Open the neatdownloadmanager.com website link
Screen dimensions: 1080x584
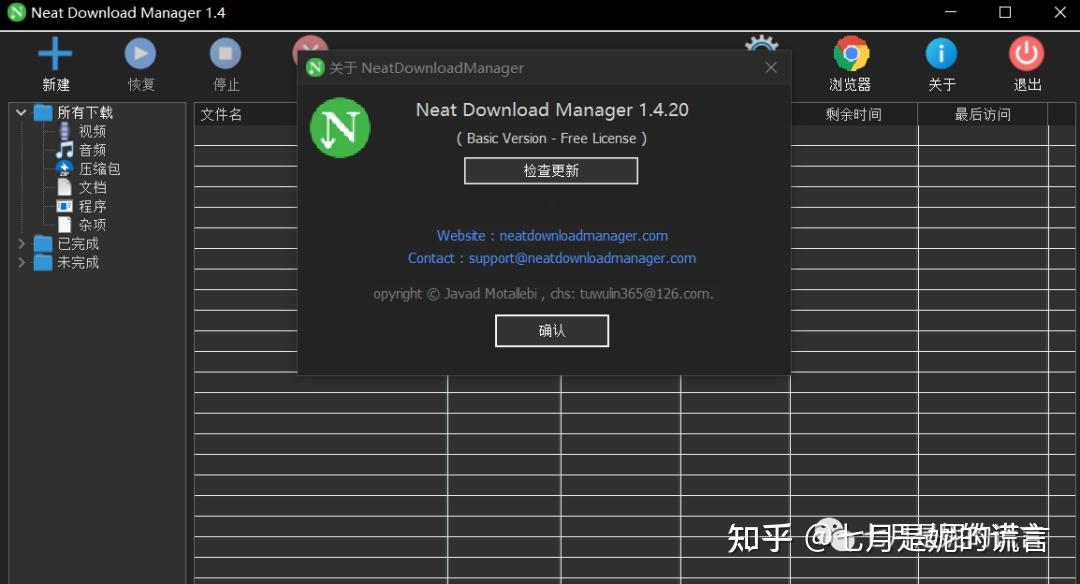click(x=583, y=236)
